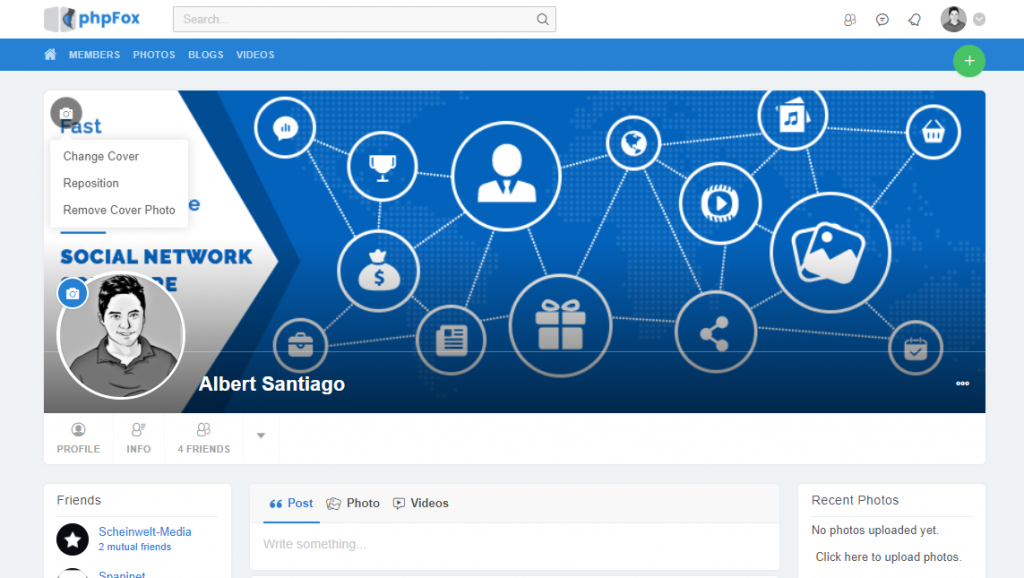Click the cover photo camera icon
Screen dimensions: 1024x578
(66, 113)
